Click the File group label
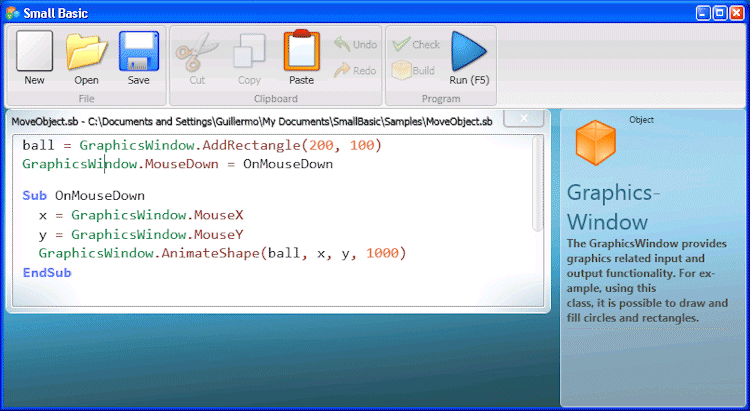The width and height of the screenshot is (750, 411). (87, 99)
